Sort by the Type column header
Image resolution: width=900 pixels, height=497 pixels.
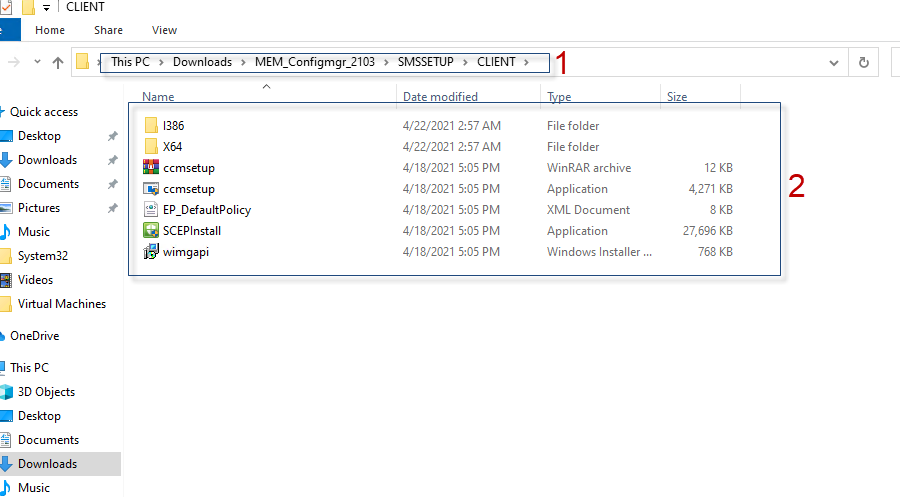[x=559, y=96]
